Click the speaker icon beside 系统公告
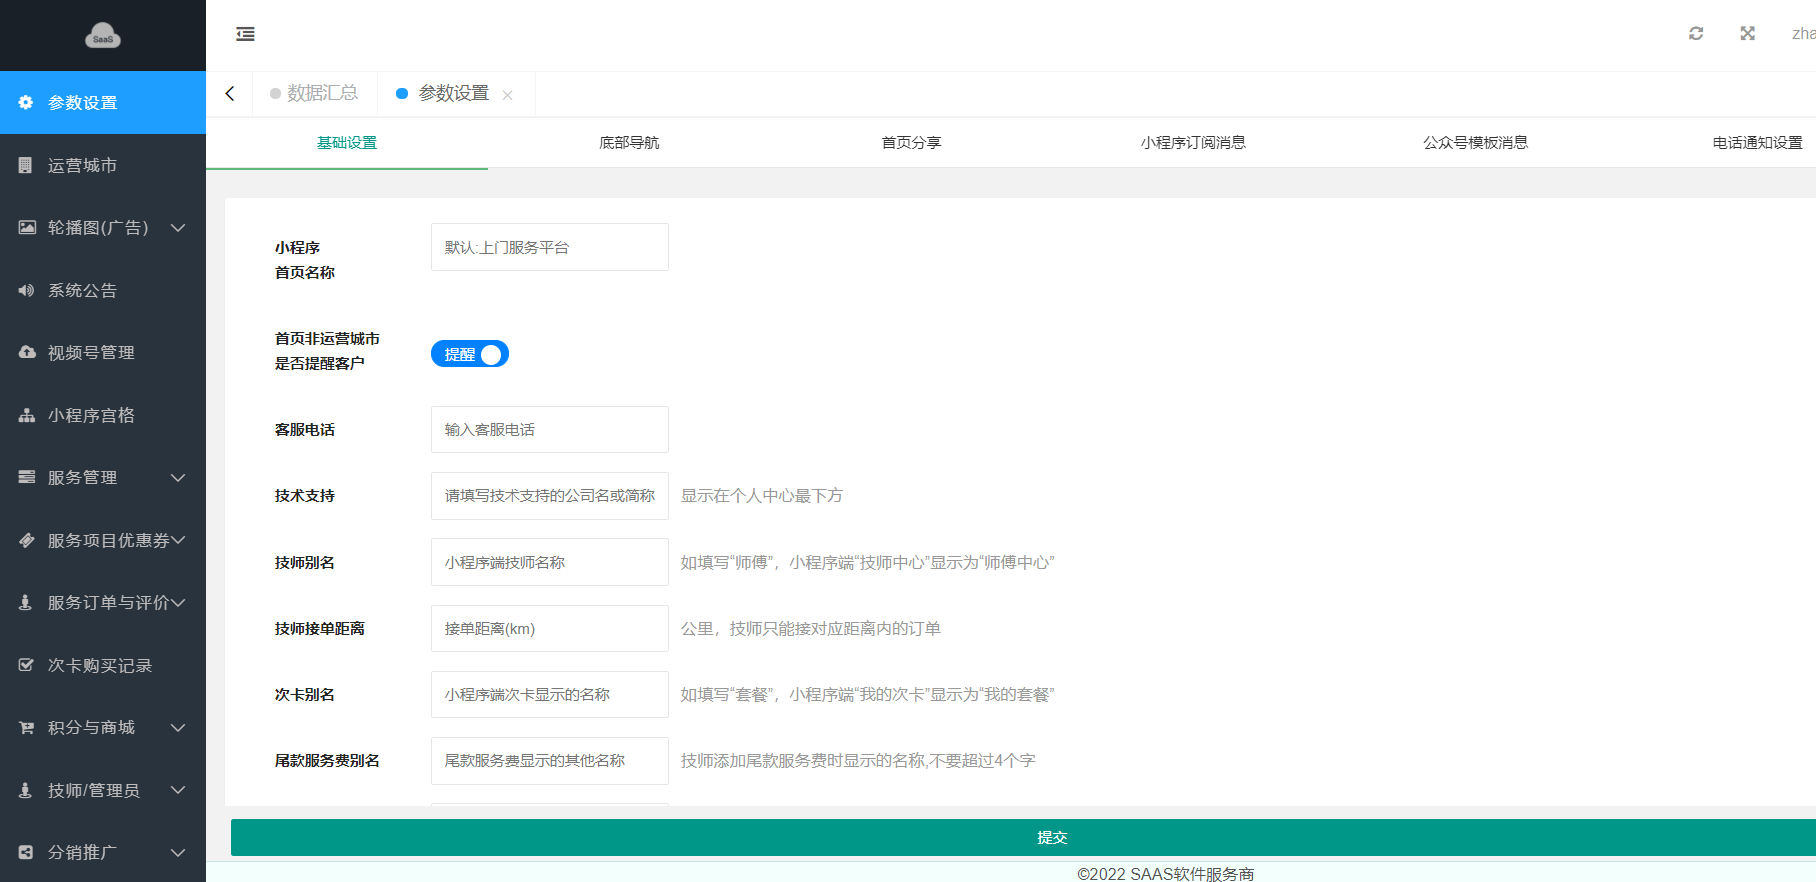The height and width of the screenshot is (882, 1816). coord(26,290)
